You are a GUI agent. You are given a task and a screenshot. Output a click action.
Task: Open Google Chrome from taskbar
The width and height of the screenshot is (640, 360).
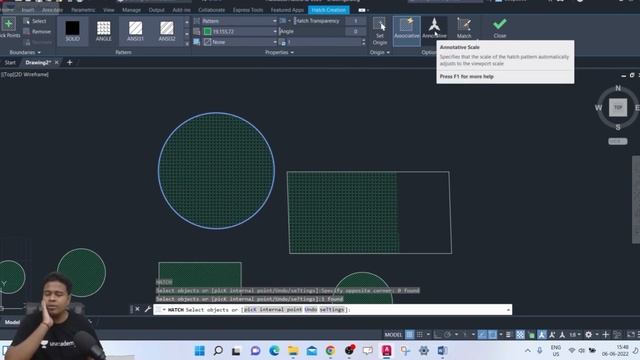click(330, 351)
